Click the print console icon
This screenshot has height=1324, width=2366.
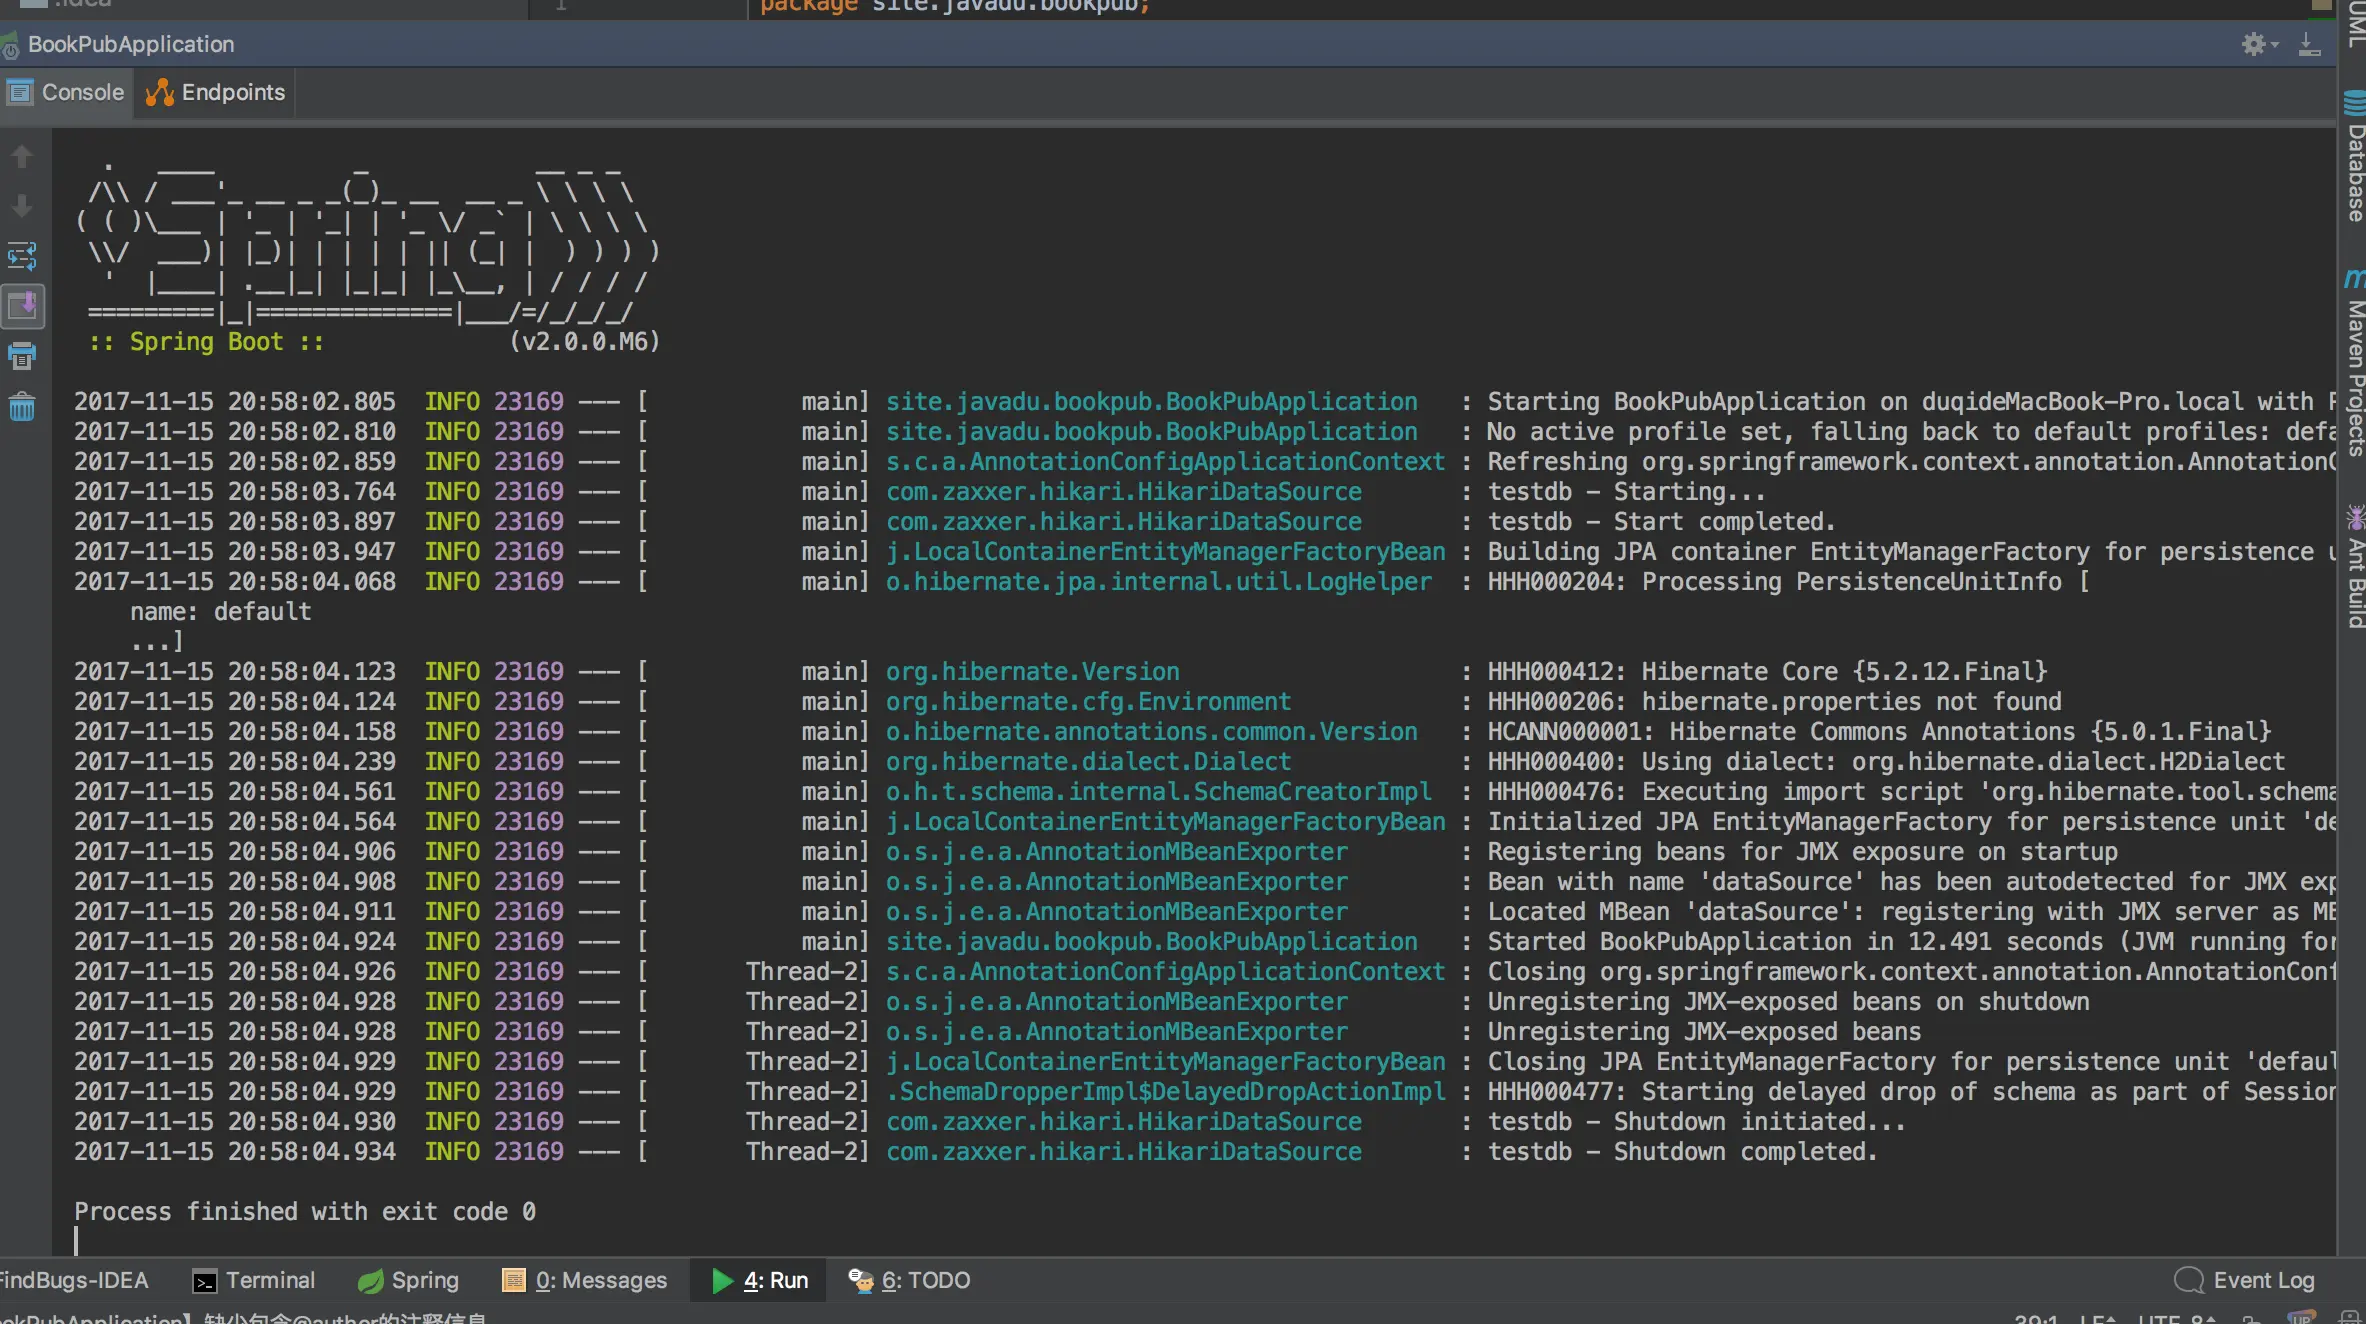click(x=22, y=356)
